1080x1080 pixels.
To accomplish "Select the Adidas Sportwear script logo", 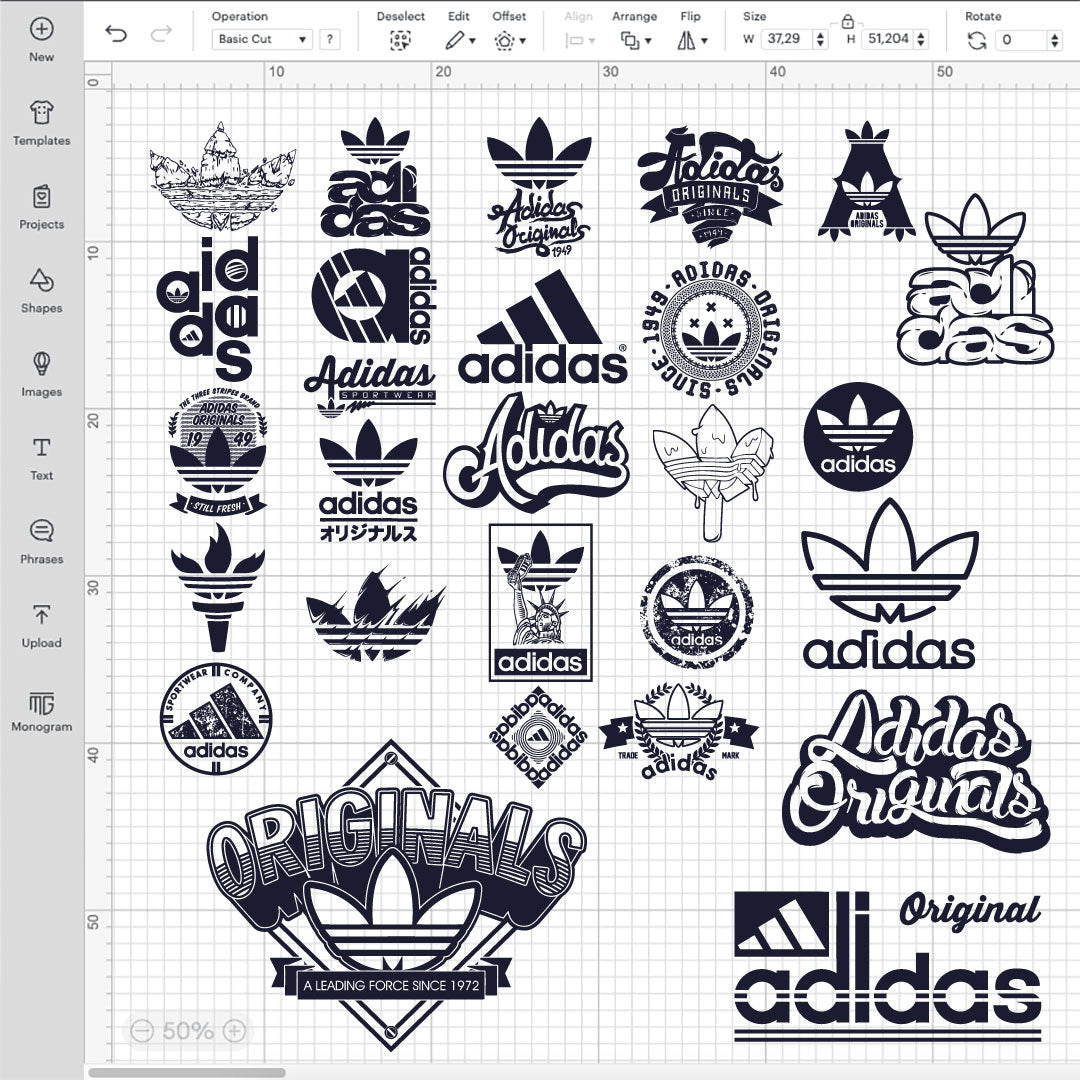I will point(370,386).
